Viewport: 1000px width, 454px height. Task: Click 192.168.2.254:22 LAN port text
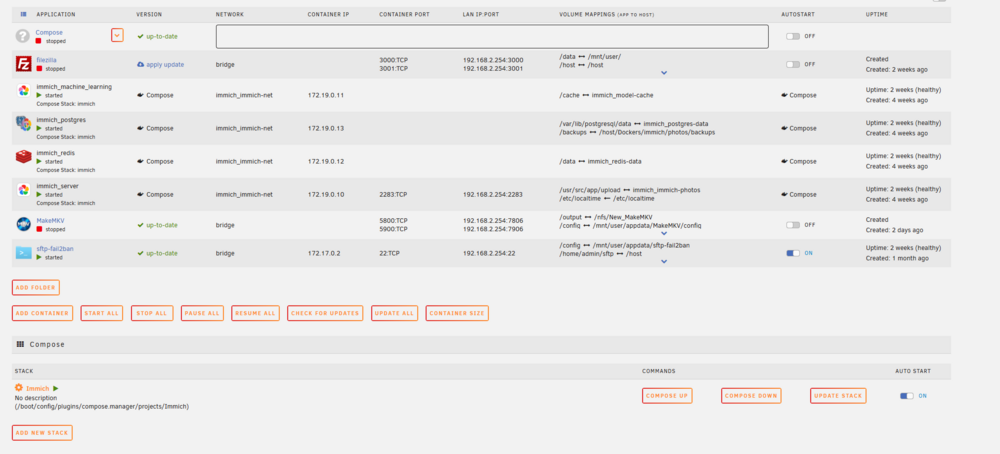point(489,253)
